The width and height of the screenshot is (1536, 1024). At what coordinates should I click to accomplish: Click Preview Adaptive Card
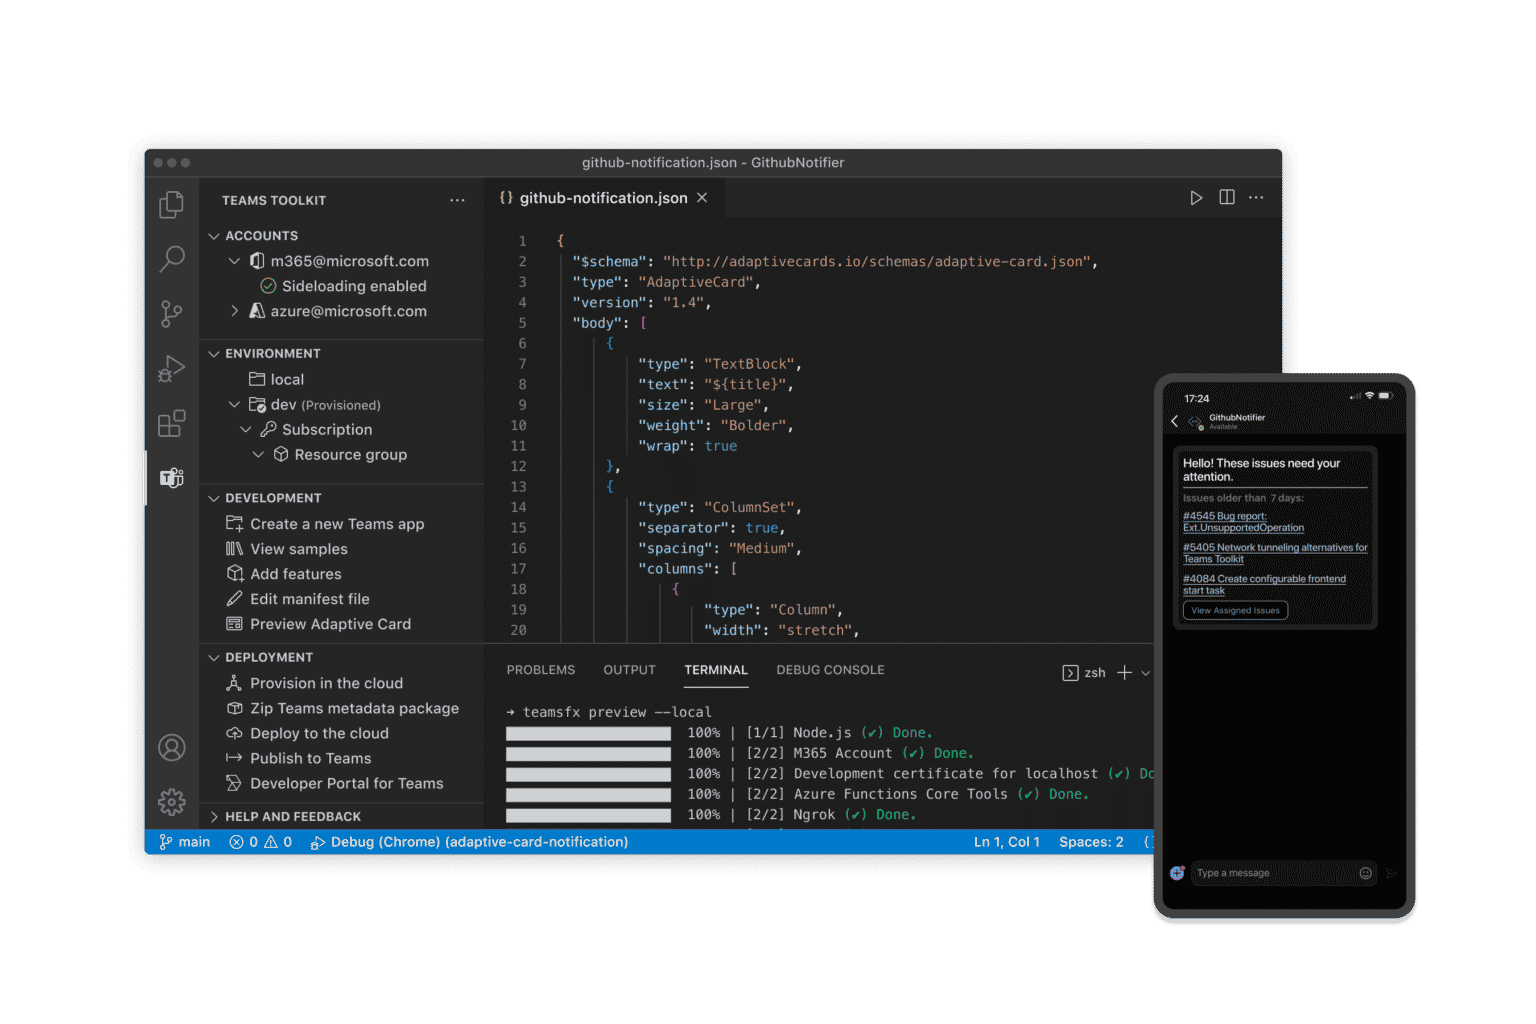[x=319, y=624]
